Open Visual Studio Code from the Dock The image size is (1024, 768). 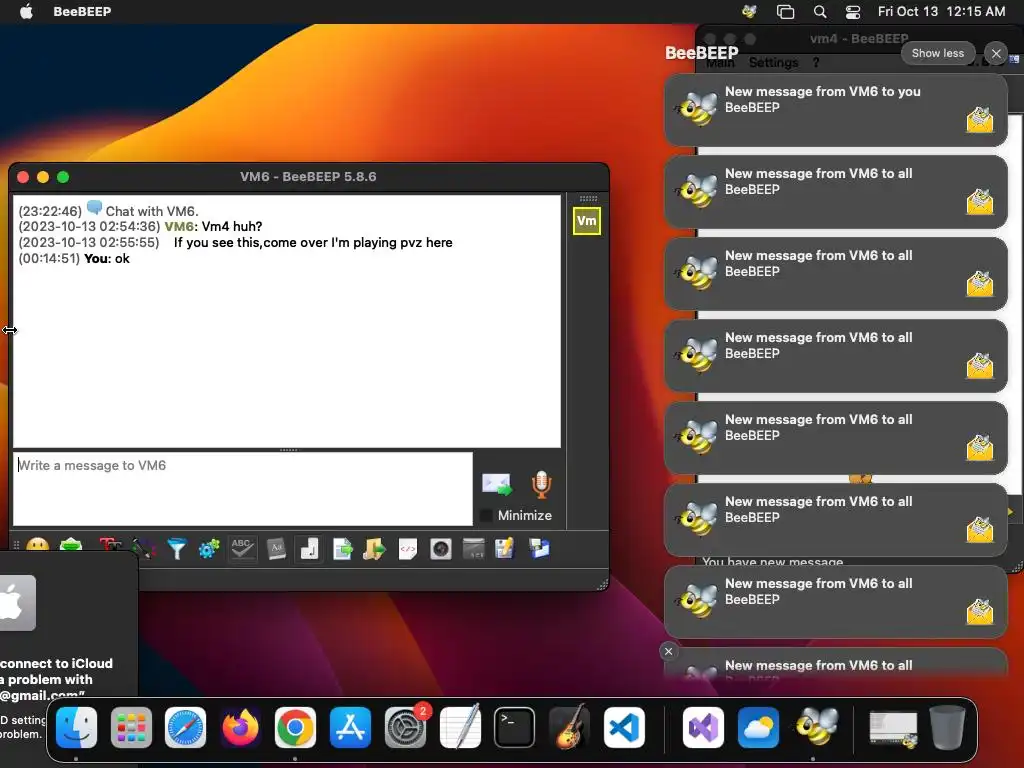[x=624, y=727]
